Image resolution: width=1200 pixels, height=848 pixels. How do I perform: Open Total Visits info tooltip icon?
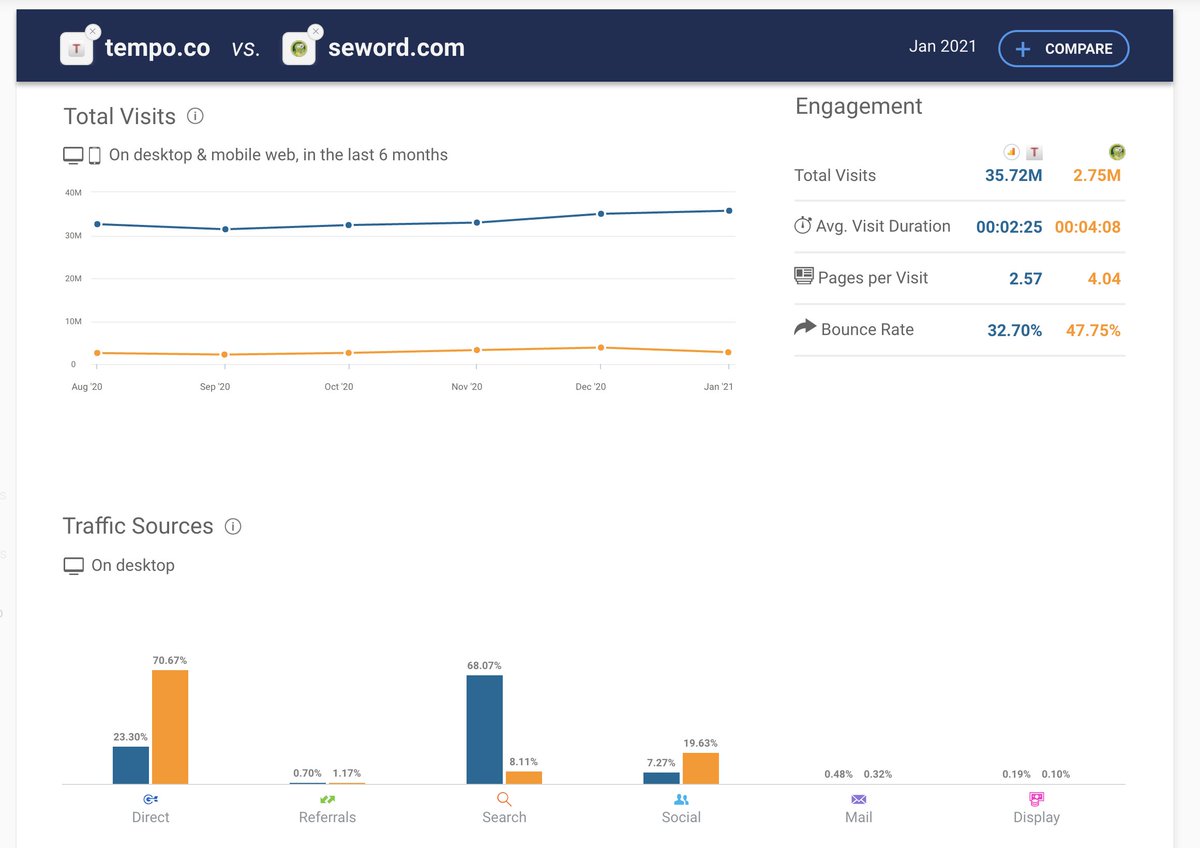coord(196,116)
